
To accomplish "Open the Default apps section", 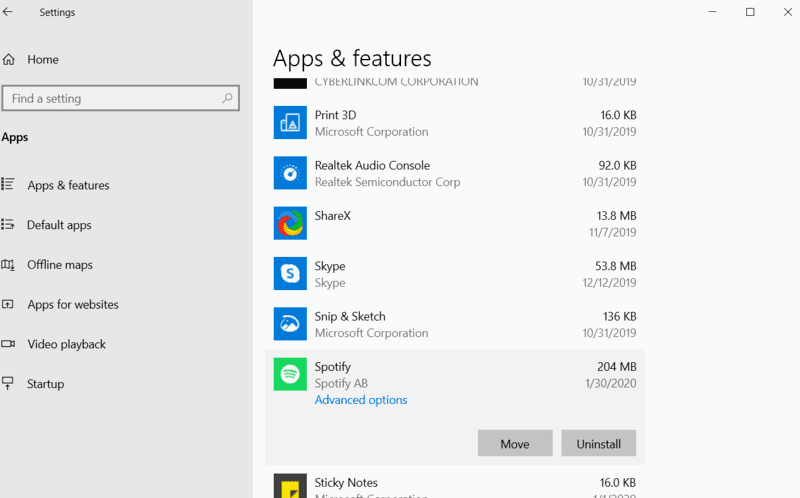I will tap(59, 225).
